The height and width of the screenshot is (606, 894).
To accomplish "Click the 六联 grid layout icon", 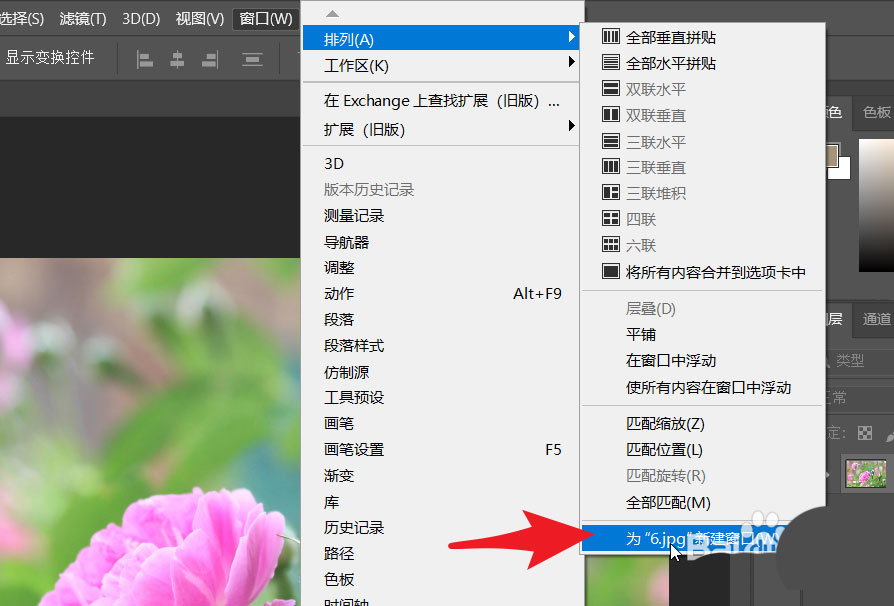I will [x=611, y=245].
